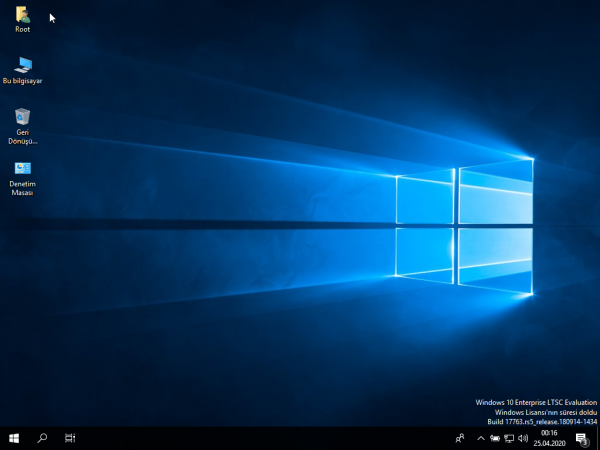Expand hidden system tray icons chevron
Image resolution: width=600 pixels, height=450 pixels.
point(480,438)
